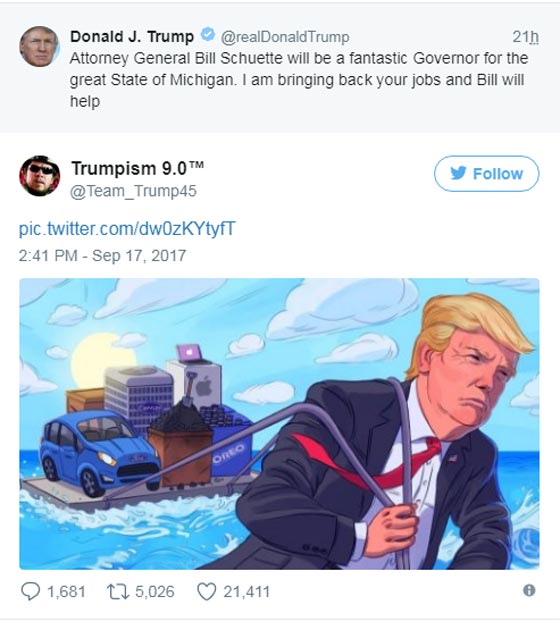Click the 5,026 retweet count

tap(155, 592)
